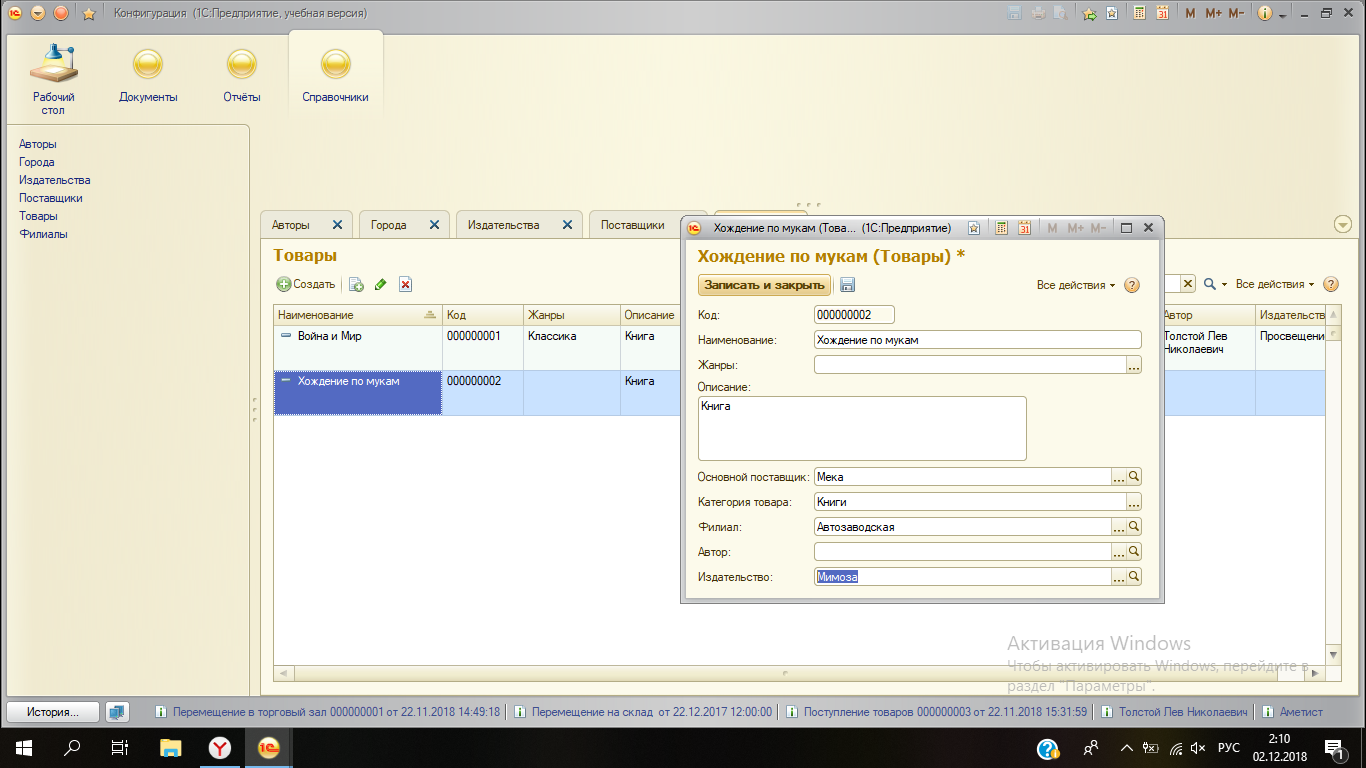Image resolution: width=1366 pixels, height=768 pixels.
Task: Switch to the Авторы tab
Action: (291, 225)
